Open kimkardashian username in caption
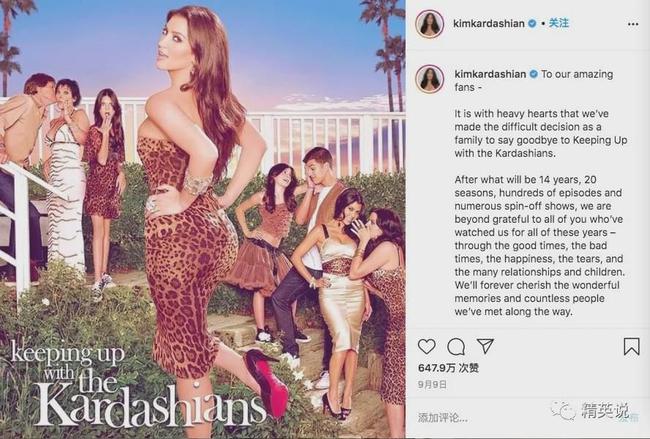Screen dimensions: 650x439 click(x=490, y=74)
